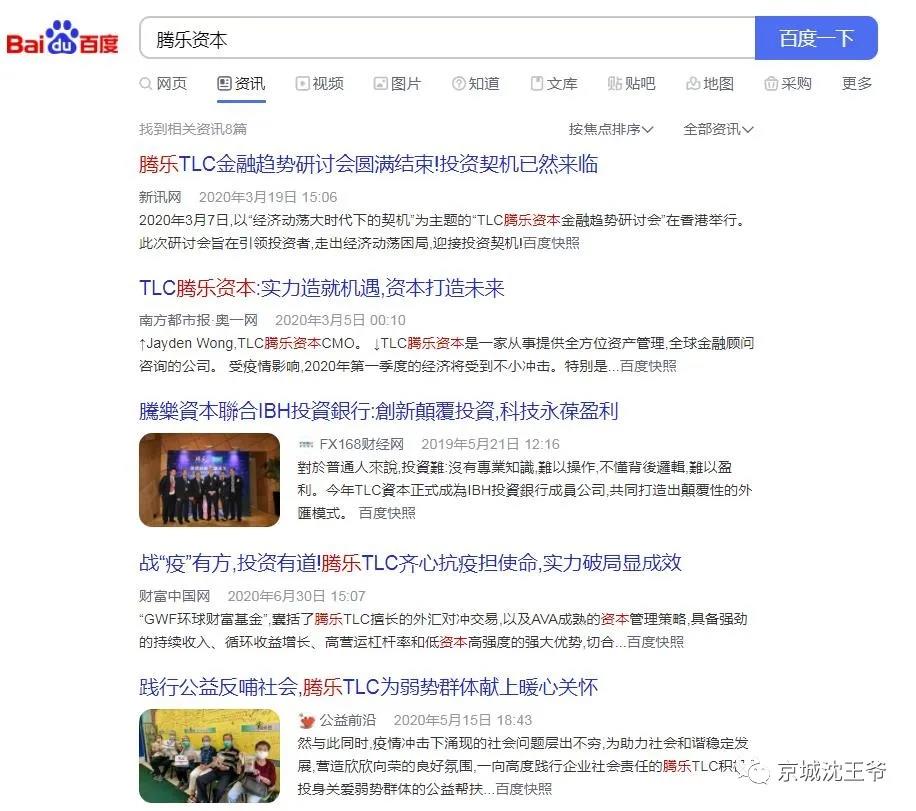Click the 百度一下 search button
The height and width of the screenshot is (811, 916).
pos(816,39)
